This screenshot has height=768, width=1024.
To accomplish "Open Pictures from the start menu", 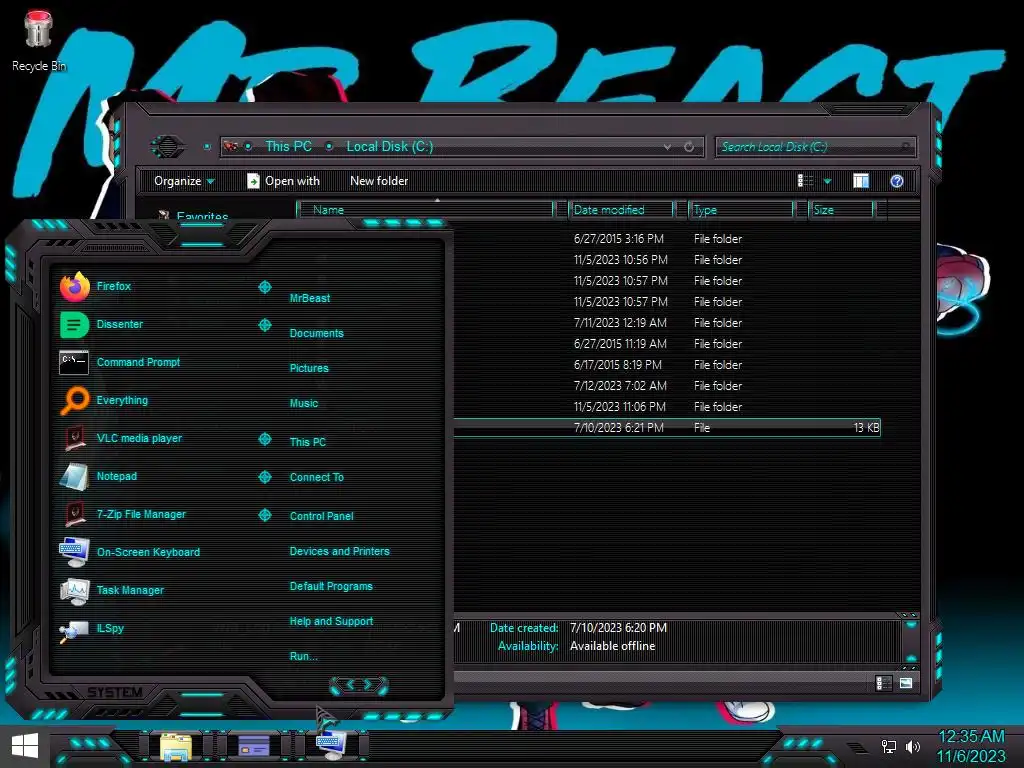I will [309, 368].
